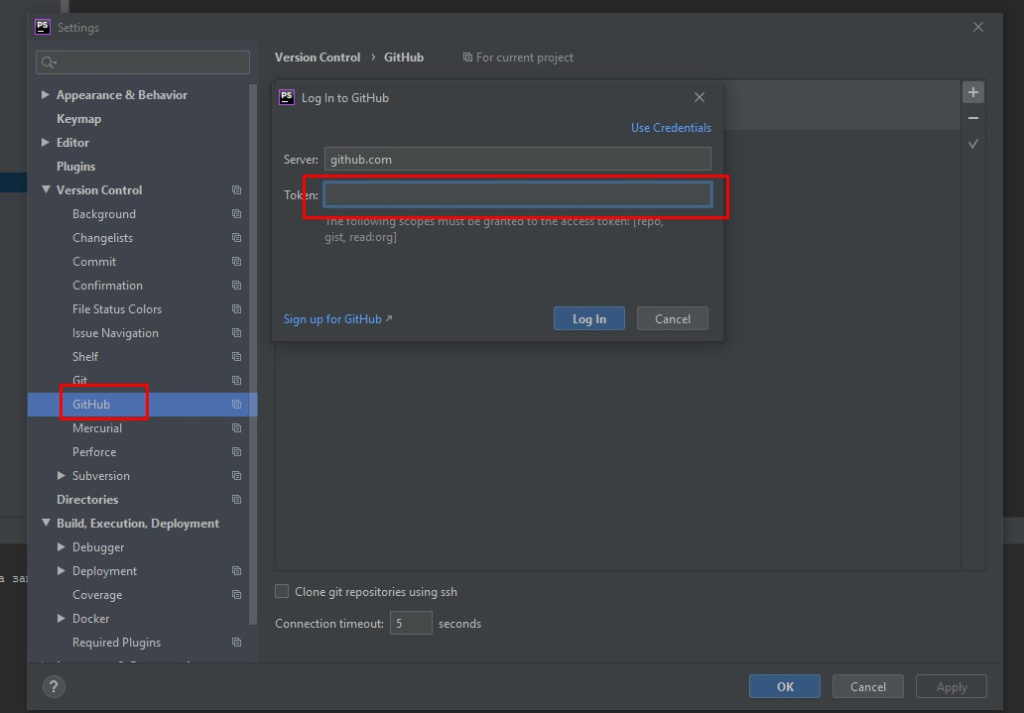Click the project-level icon beside Issue Navigation

click(236, 333)
